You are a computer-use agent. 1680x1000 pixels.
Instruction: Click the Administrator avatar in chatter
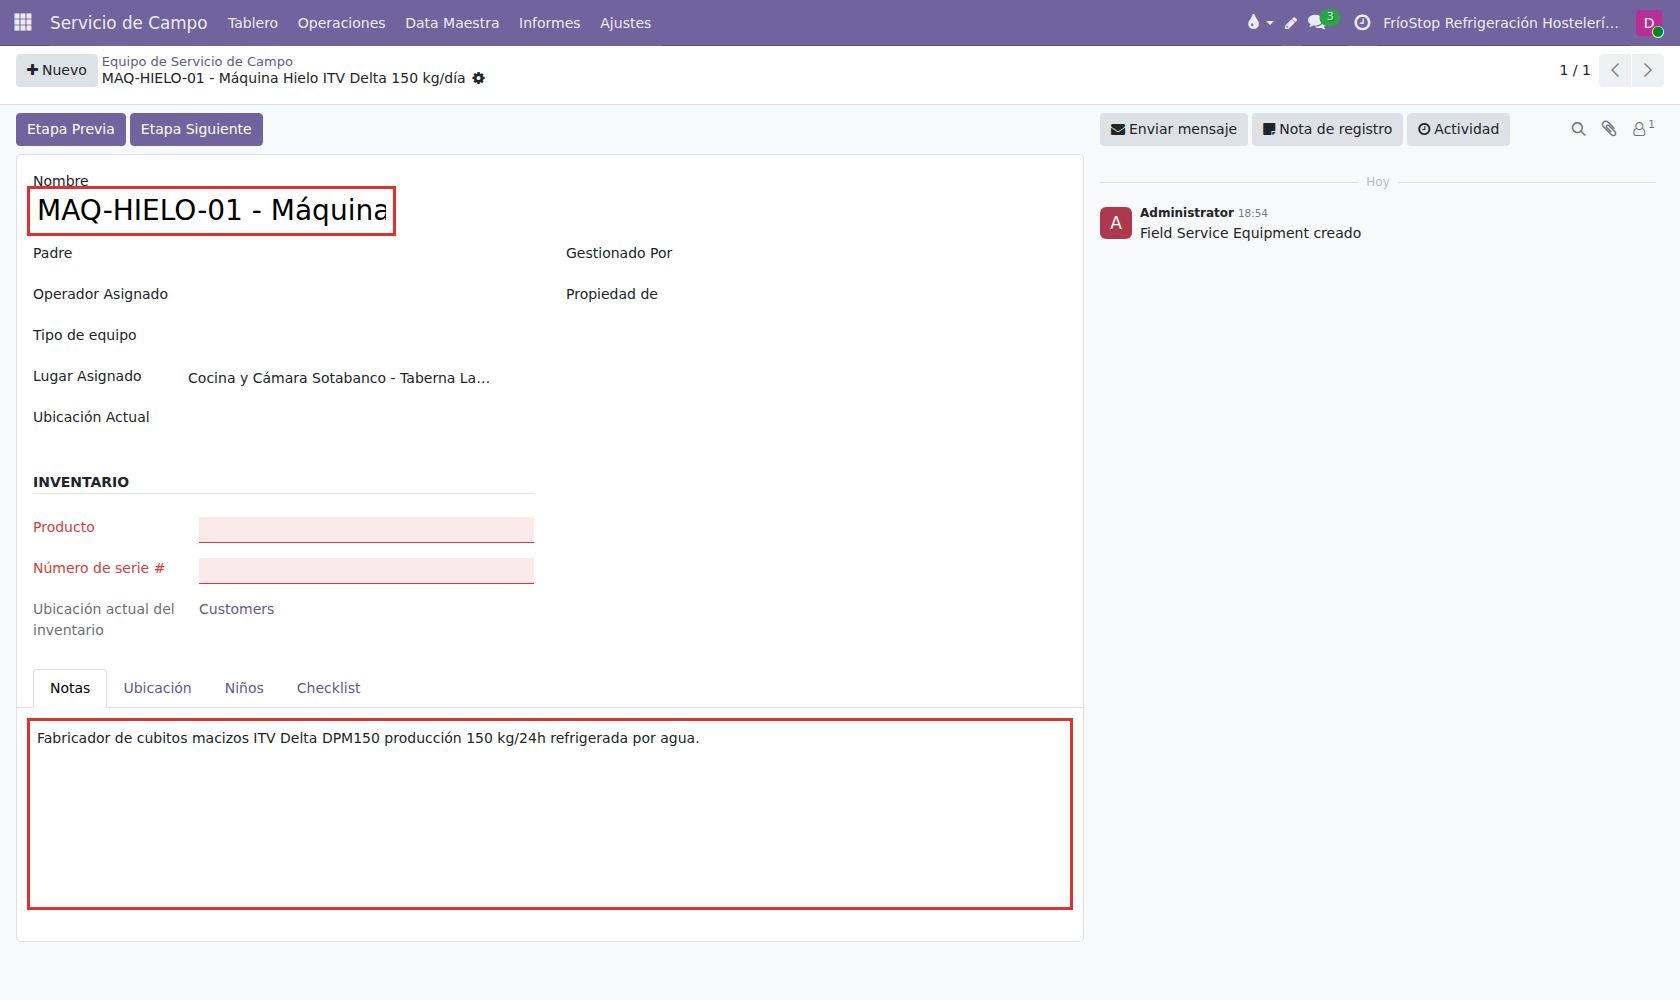[1116, 223]
